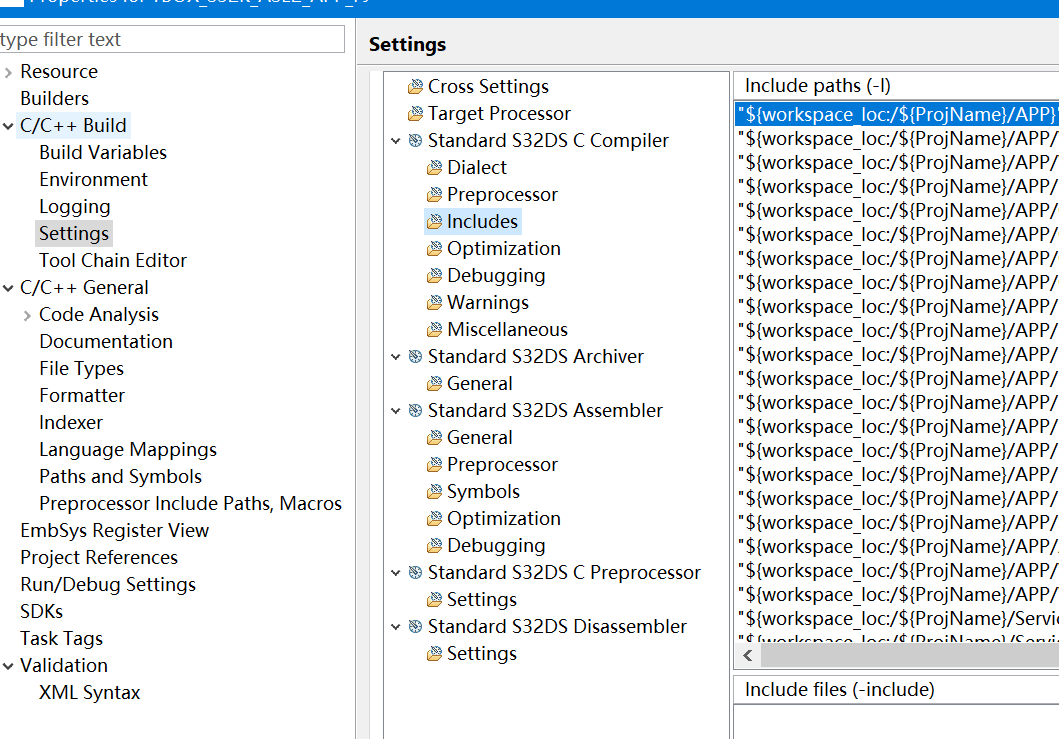Select Project References
Image resolution: width=1059 pixels, height=739 pixels.
(99, 558)
